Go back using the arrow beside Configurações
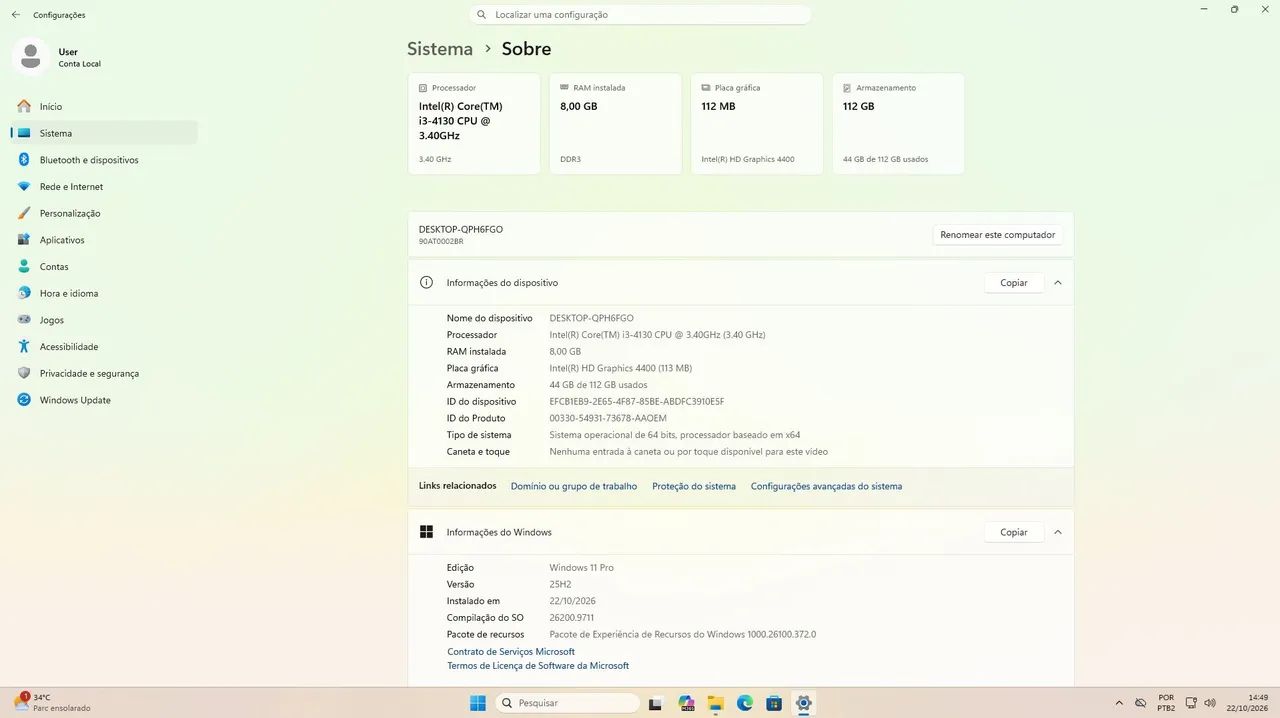The width and height of the screenshot is (1280, 718). pyautogui.click(x=16, y=15)
